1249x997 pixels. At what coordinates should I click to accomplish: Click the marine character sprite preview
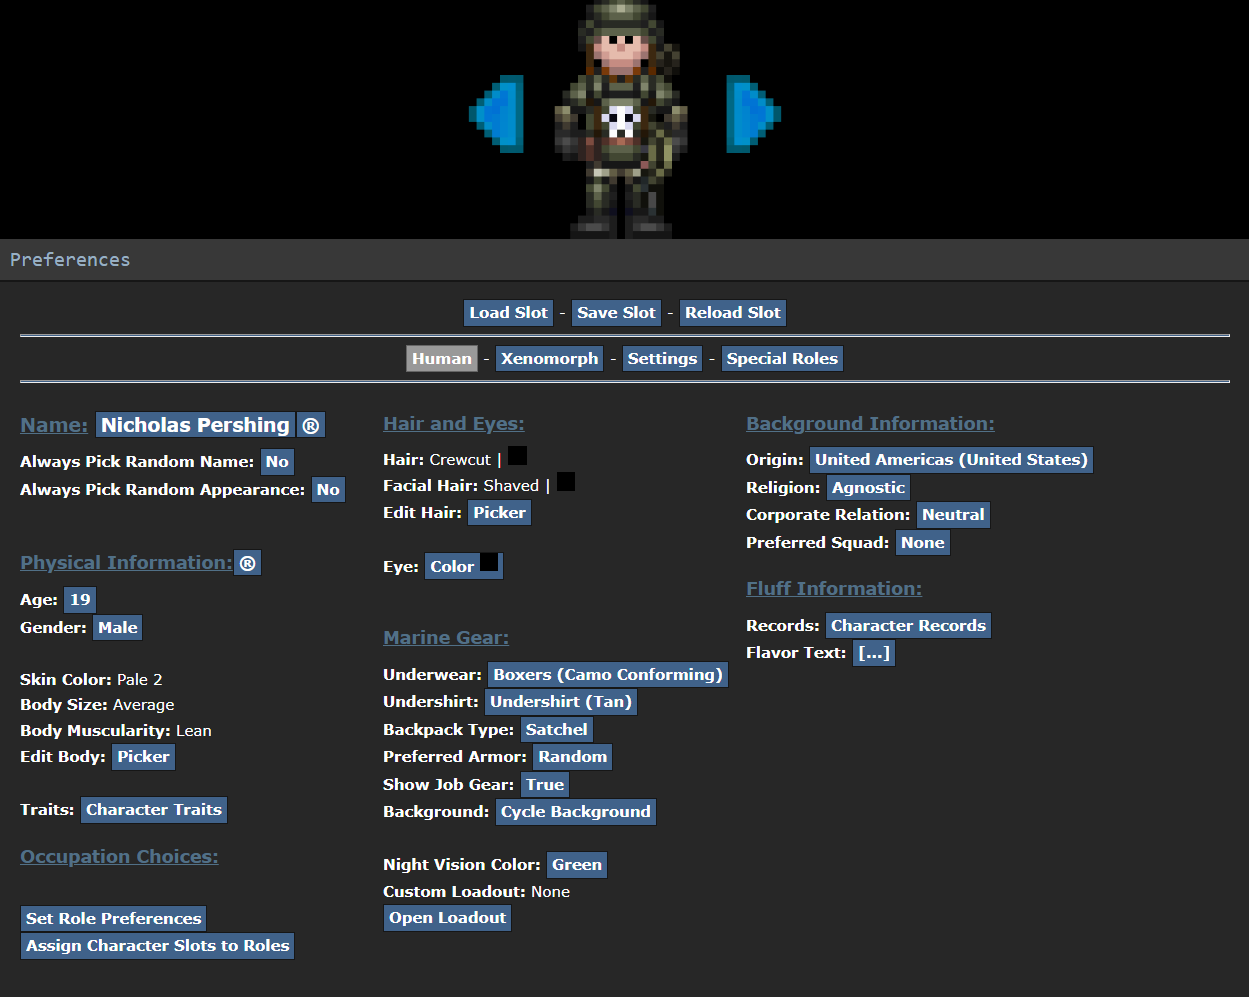(x=621, y=118)
